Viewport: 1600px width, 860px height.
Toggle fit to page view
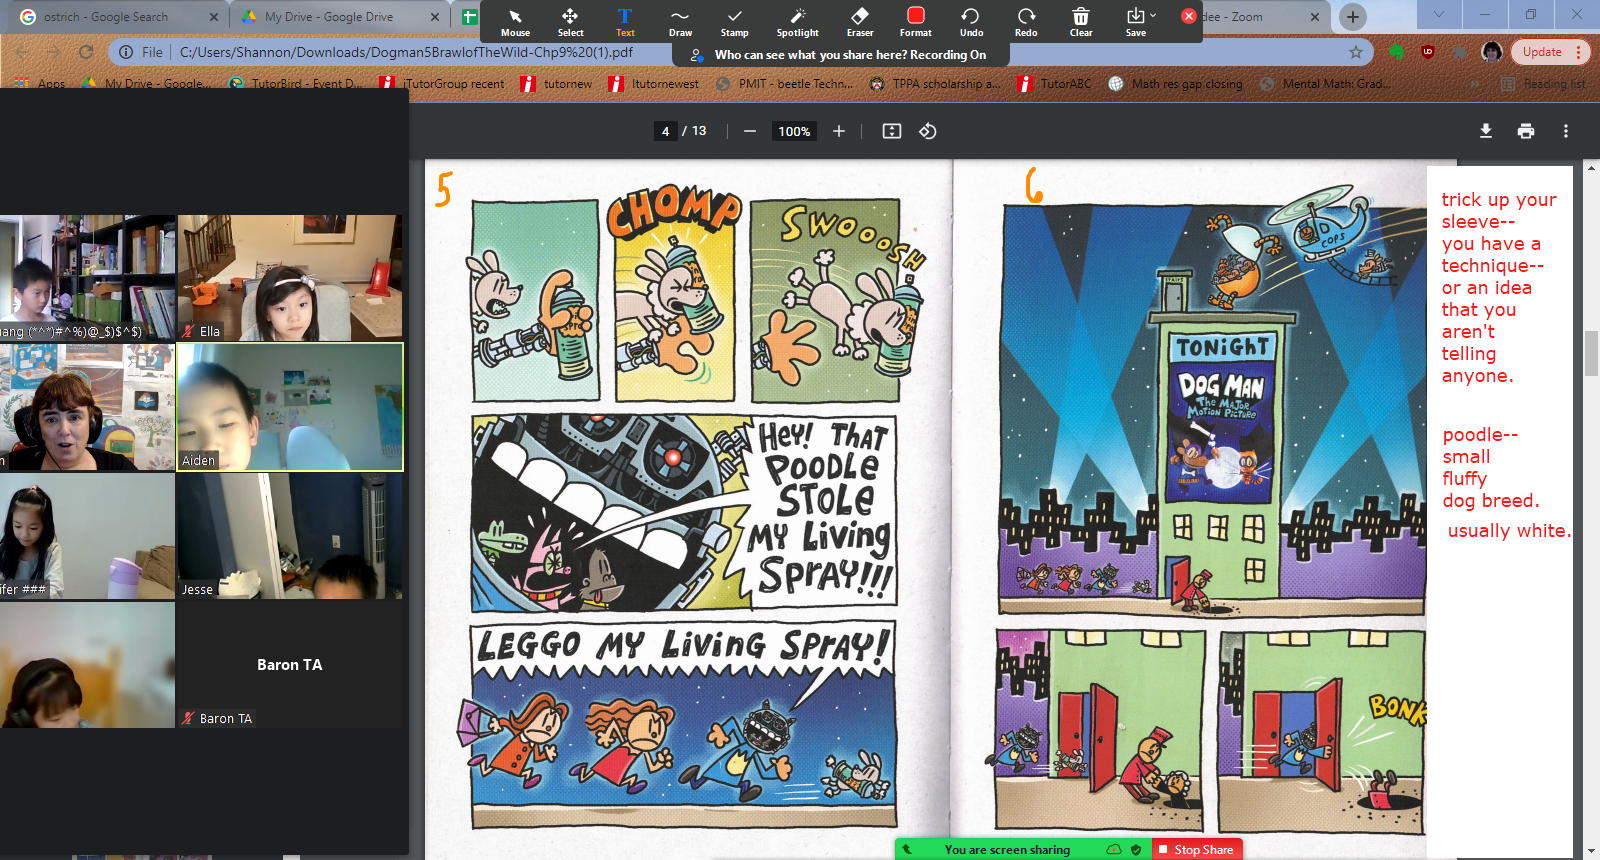(892, 131)
